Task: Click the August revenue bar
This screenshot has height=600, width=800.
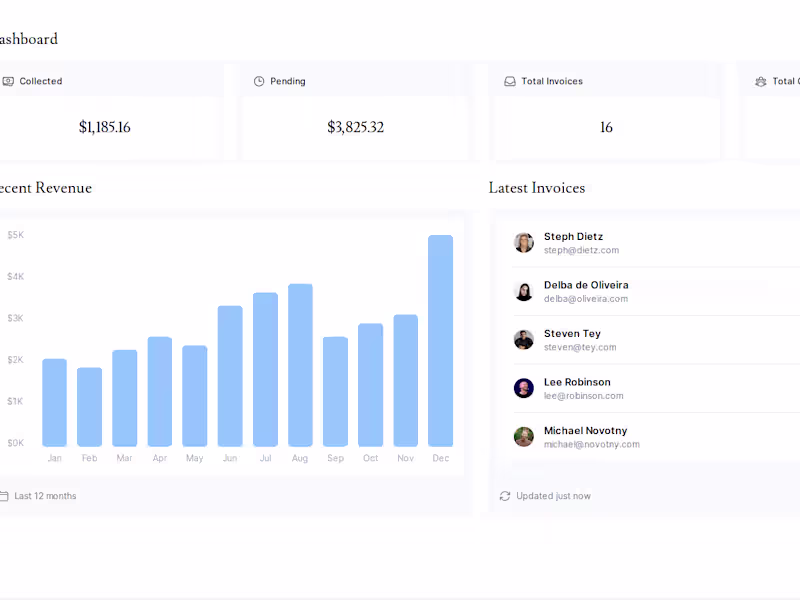Action: click(300, 365)
